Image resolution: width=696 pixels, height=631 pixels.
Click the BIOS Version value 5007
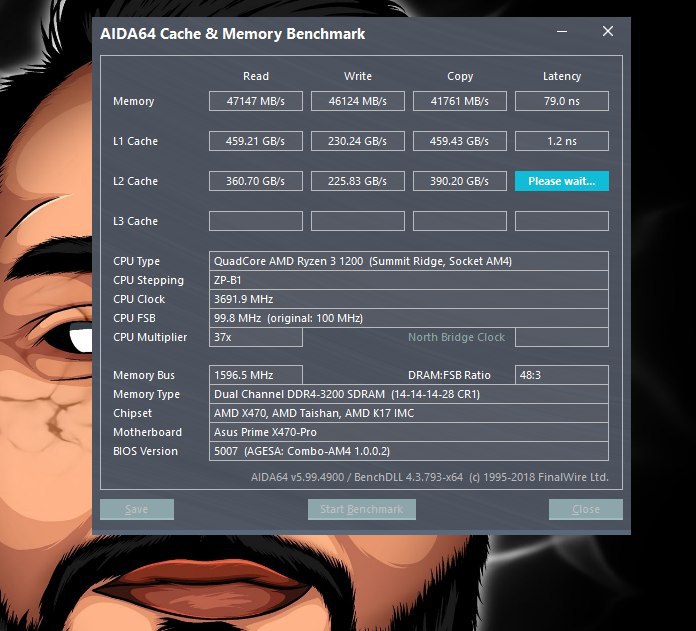point(409,451)
